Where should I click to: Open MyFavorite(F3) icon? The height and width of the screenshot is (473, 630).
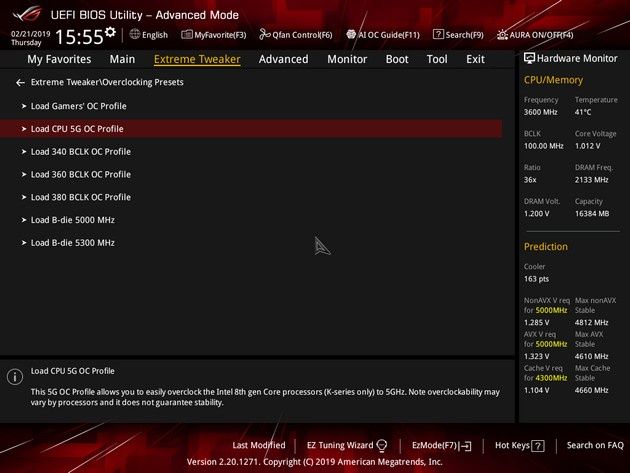click(186, 35)
